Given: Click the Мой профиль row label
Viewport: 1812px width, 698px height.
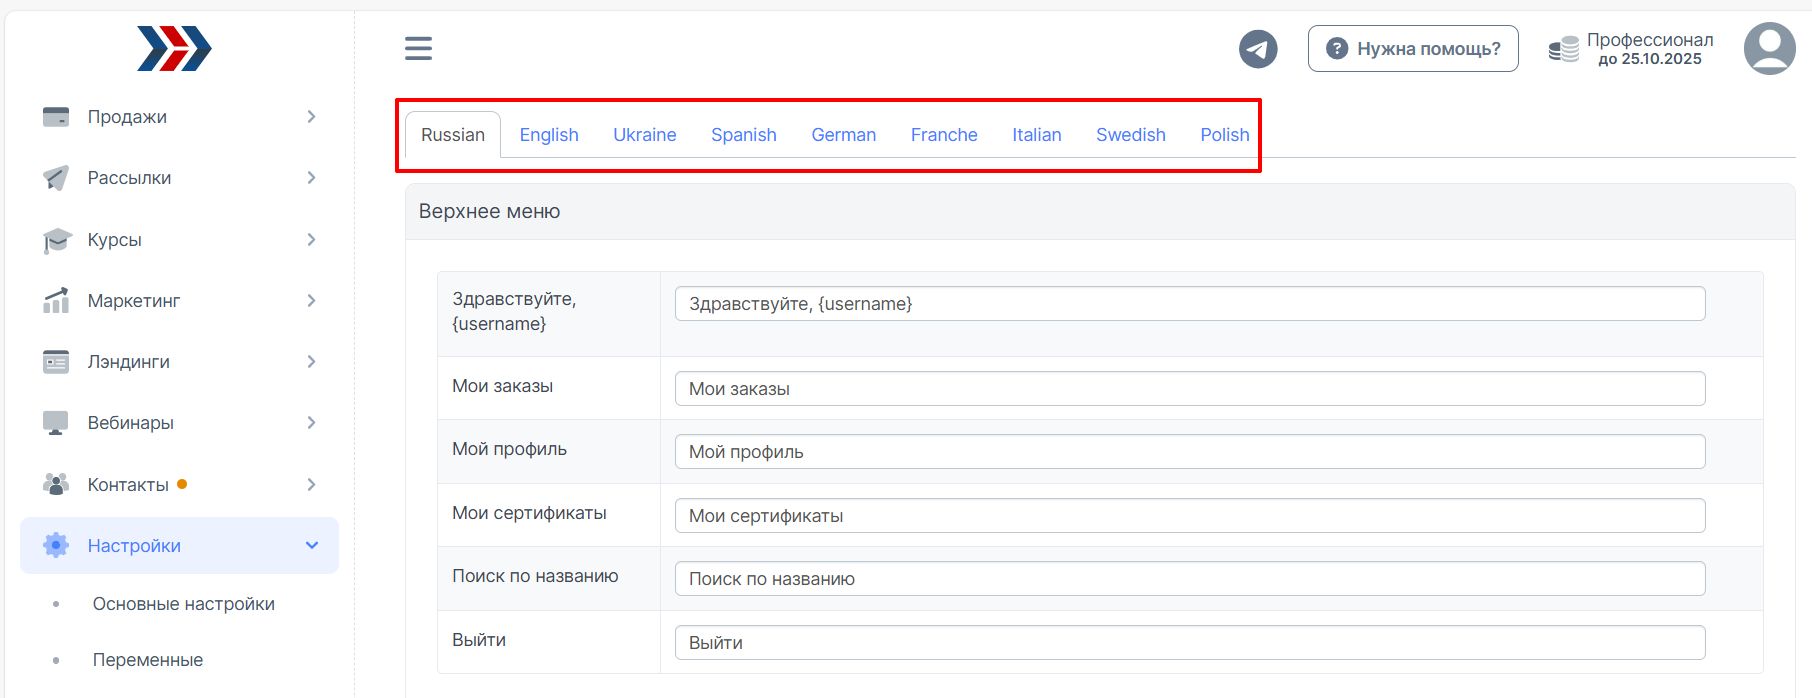Looking at the screenshot, I should pyautogui.click(x=509, y=449).
